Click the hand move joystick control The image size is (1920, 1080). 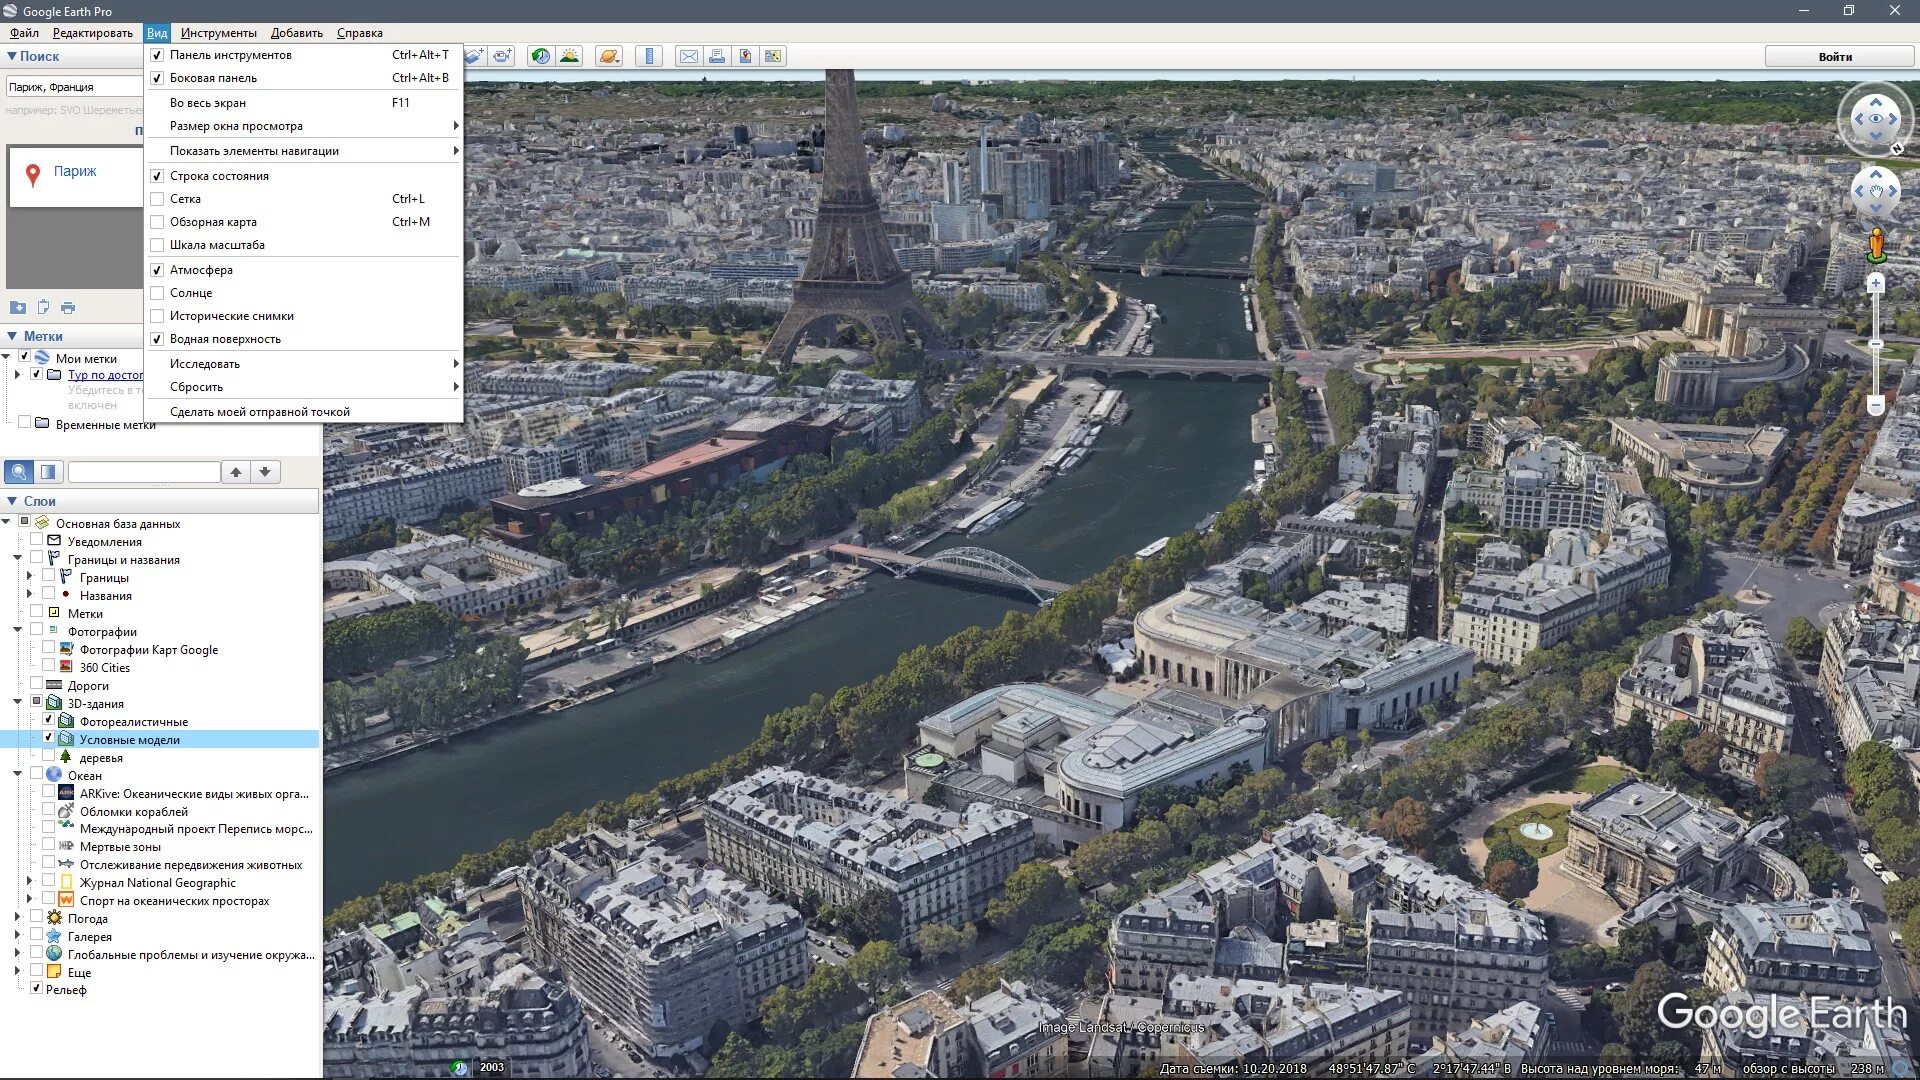coord(1876,190)
